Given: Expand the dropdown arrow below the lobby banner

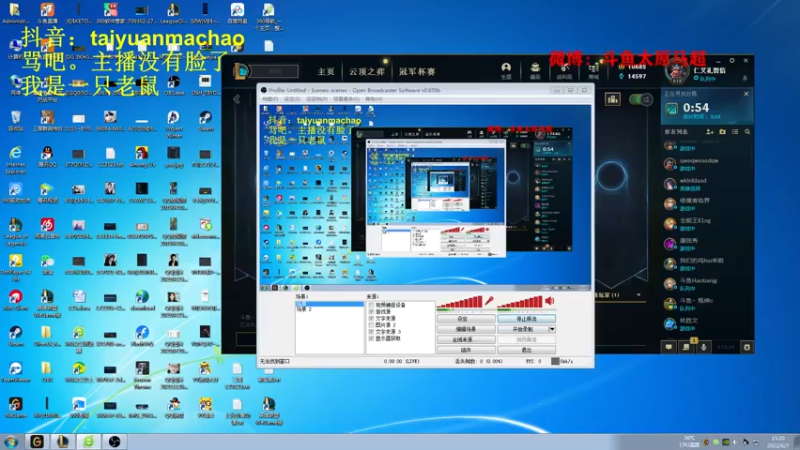Looking at the screenshot, I should 638,295.
